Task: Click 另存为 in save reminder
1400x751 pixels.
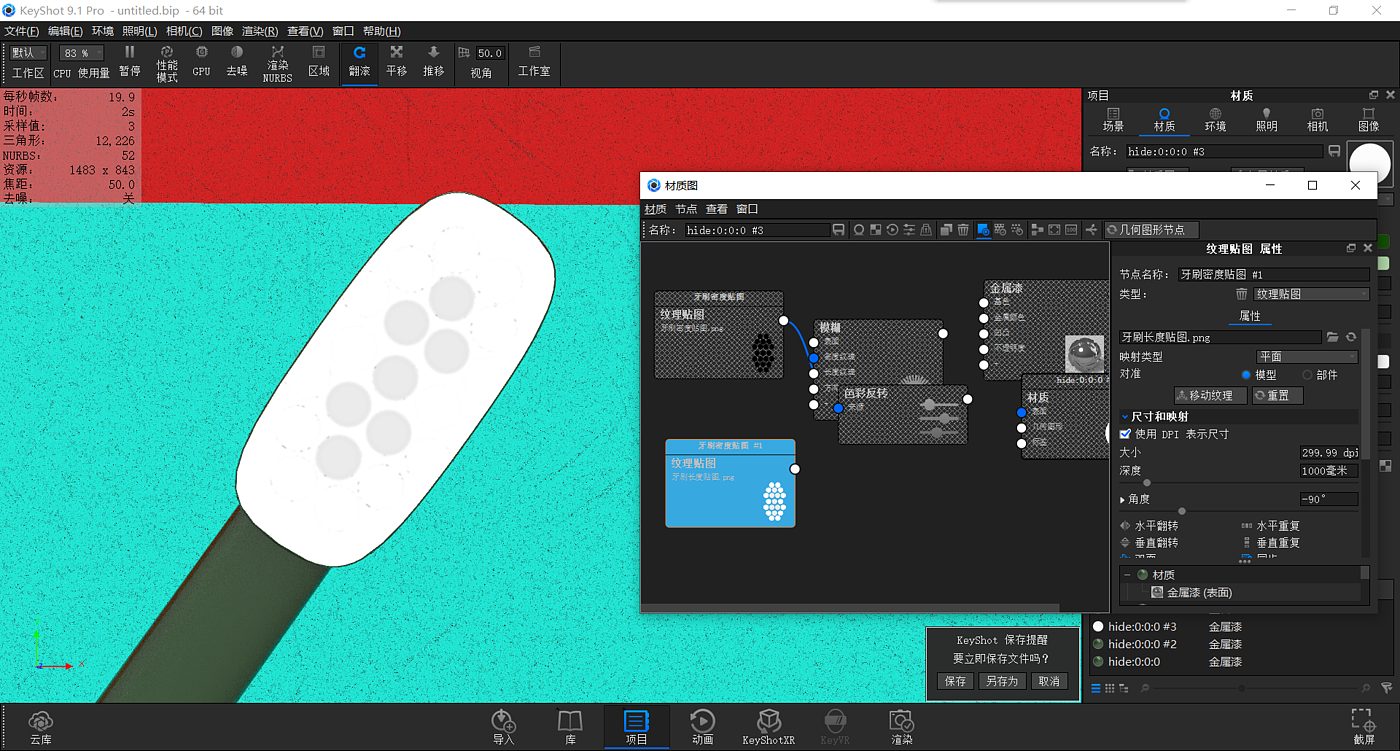Action: 1001,681
